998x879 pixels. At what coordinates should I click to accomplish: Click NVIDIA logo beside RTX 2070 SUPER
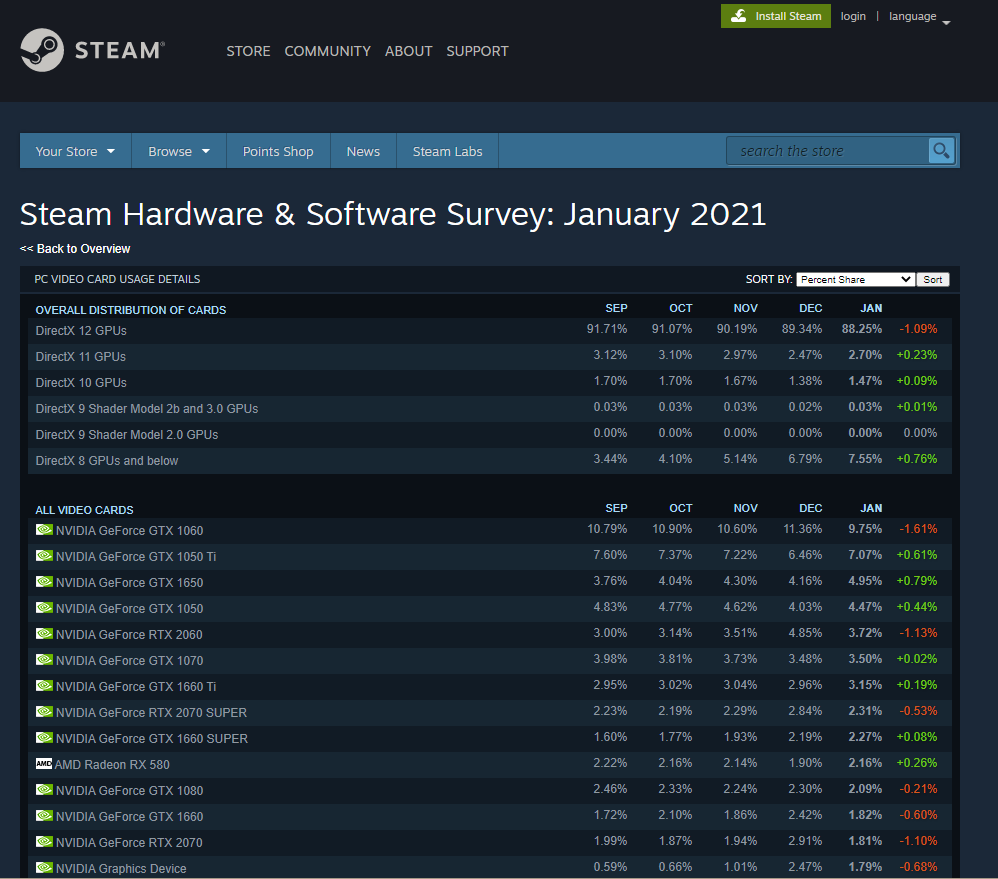pos(44,712)
